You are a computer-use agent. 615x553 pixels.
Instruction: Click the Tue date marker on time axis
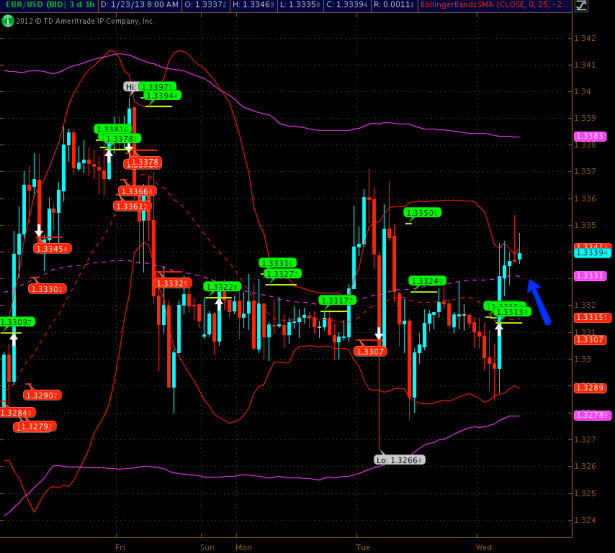[x=363, y=547]
